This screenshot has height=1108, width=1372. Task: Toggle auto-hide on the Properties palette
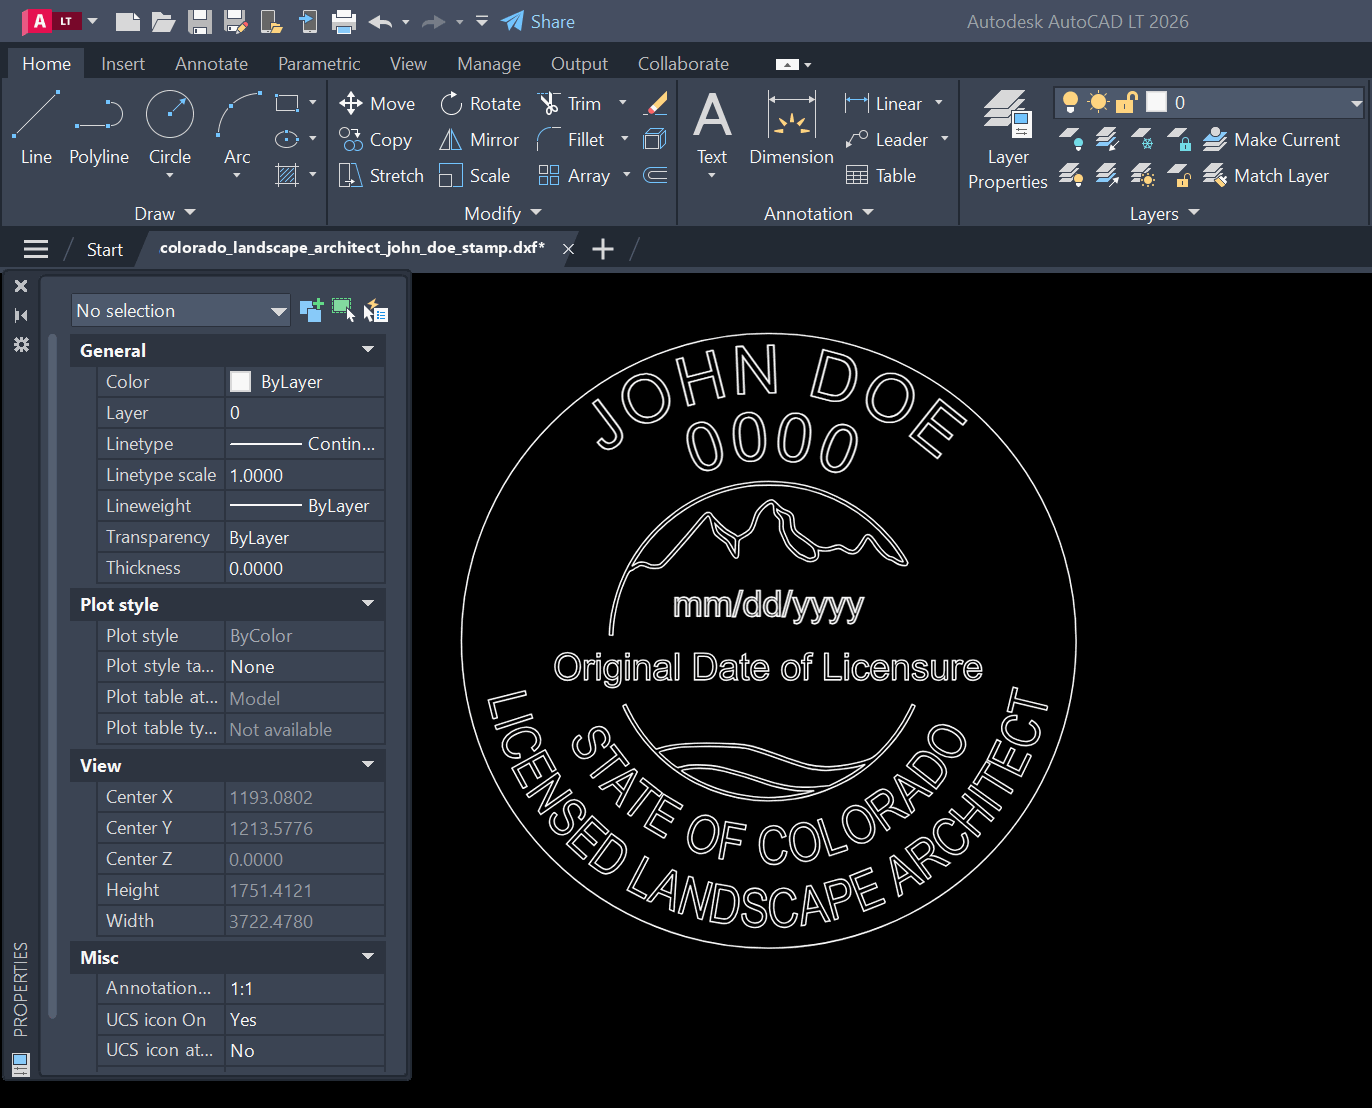[x=21, y=315]
